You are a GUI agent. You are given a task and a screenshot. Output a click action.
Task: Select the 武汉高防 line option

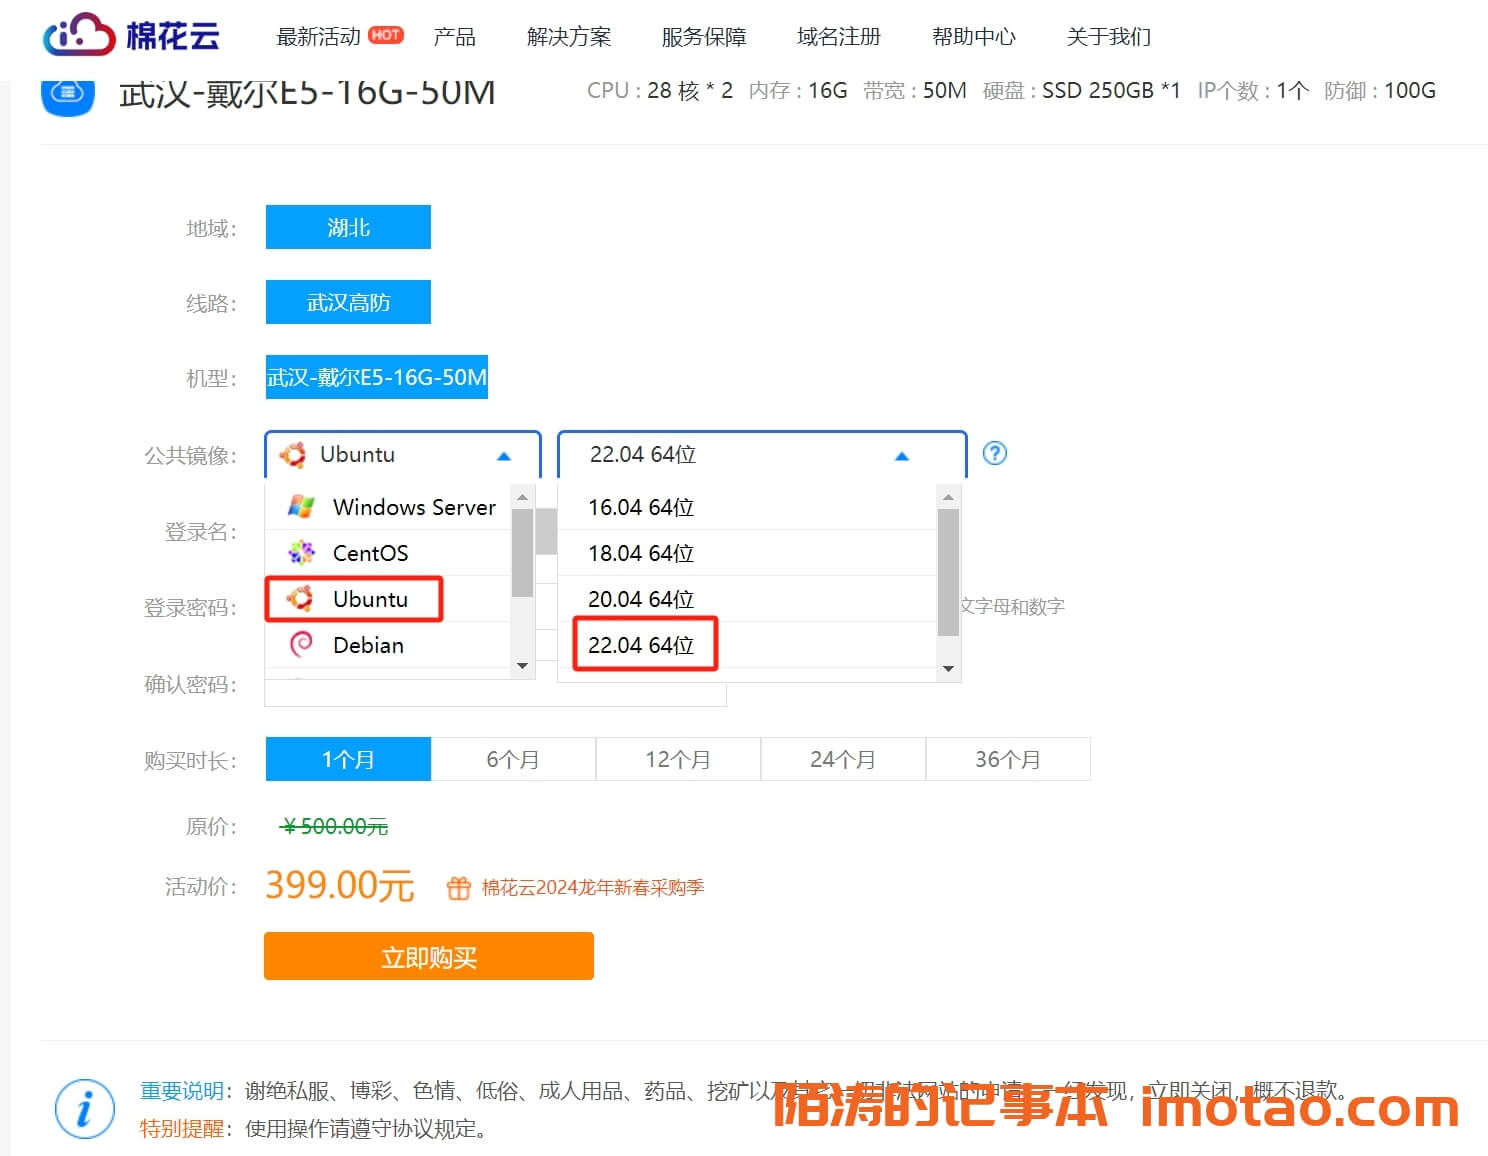coord(348,302)
